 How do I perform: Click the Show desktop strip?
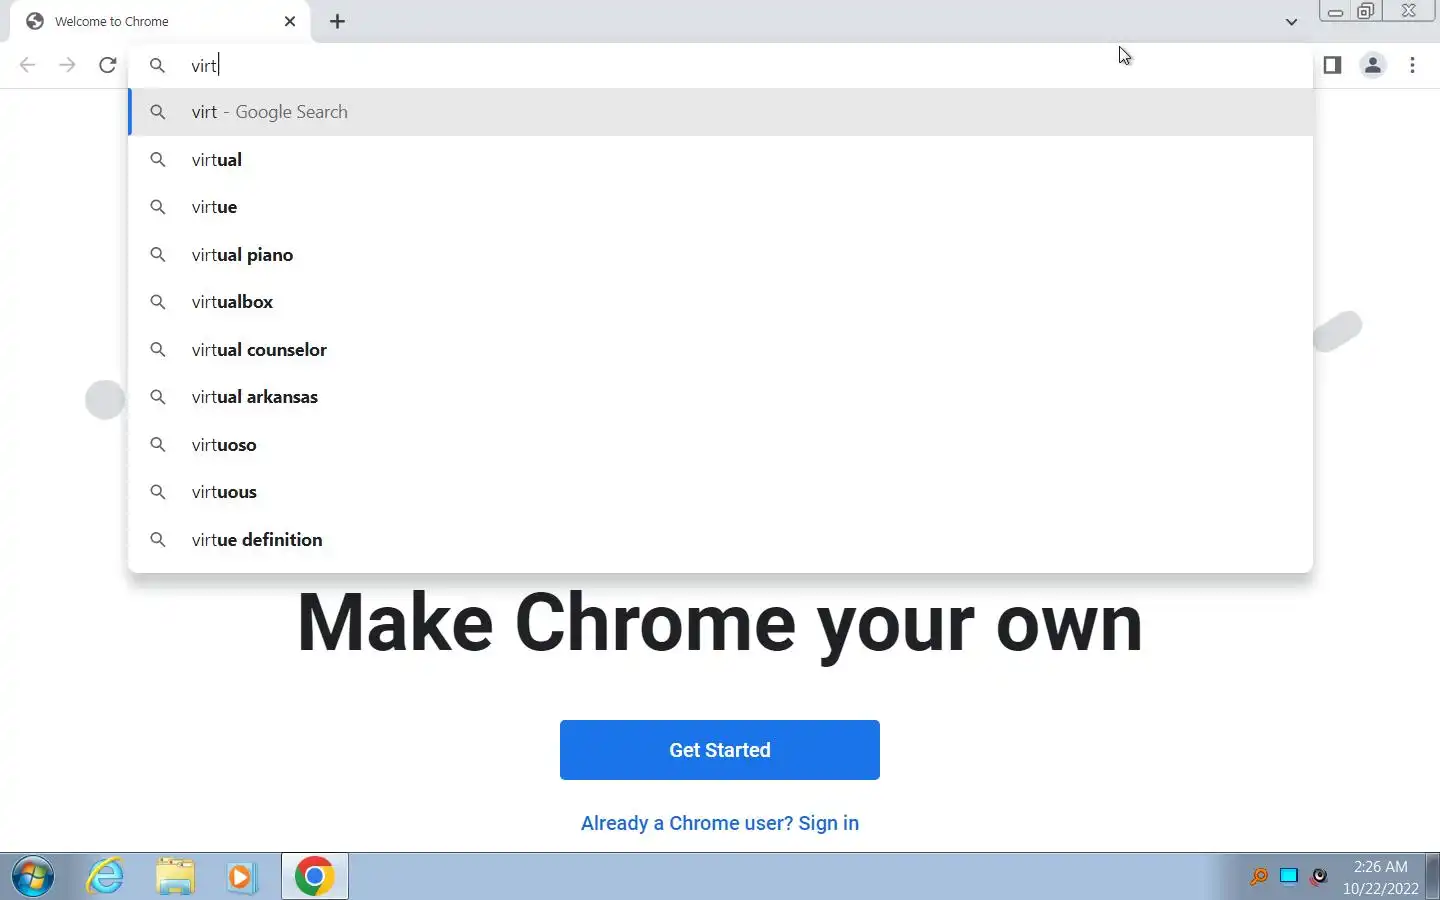(x=1432, y=877)
